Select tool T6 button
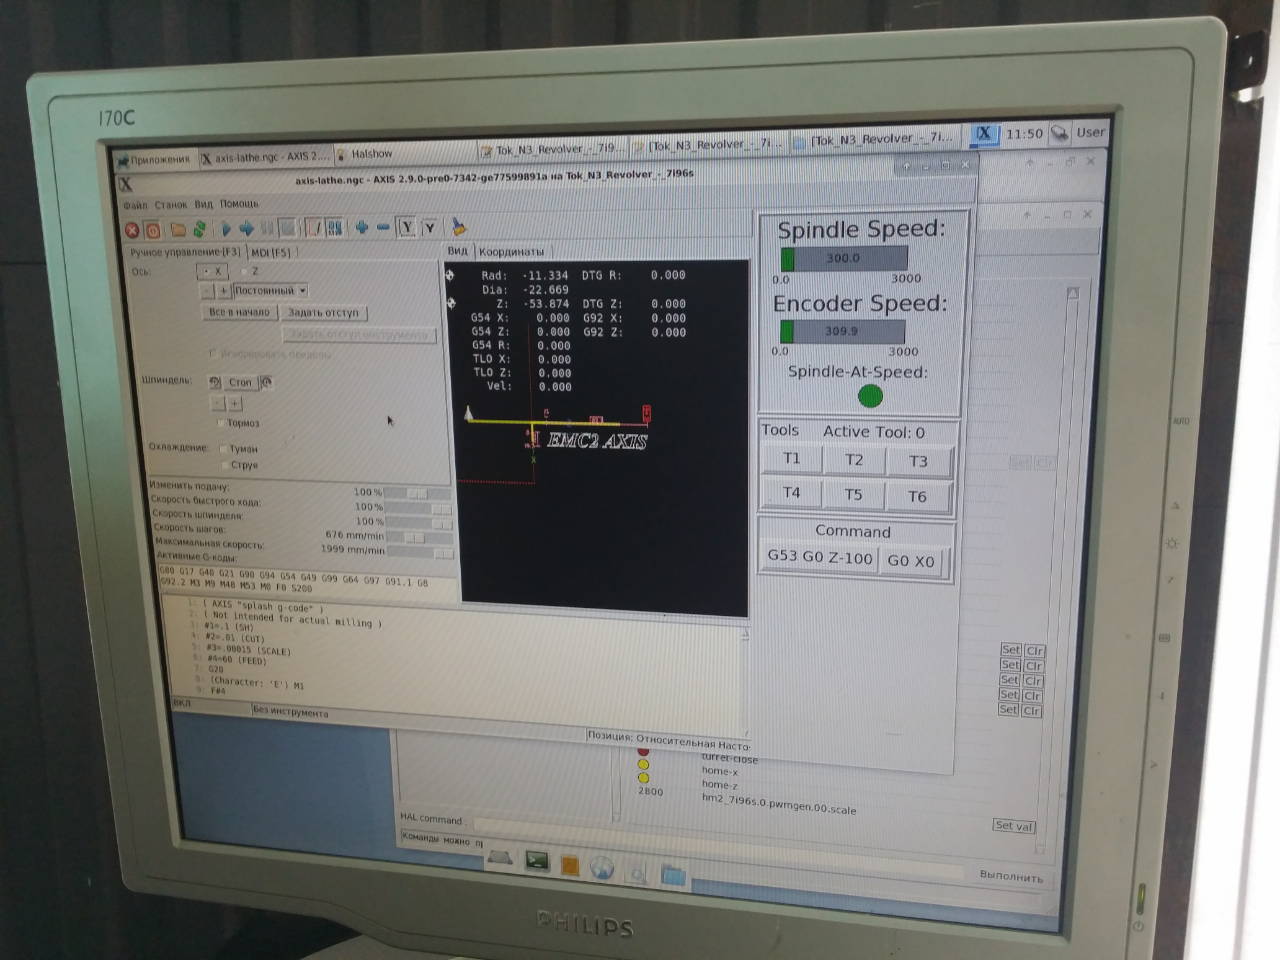The image size is (1280, 960). coord(918,496)
